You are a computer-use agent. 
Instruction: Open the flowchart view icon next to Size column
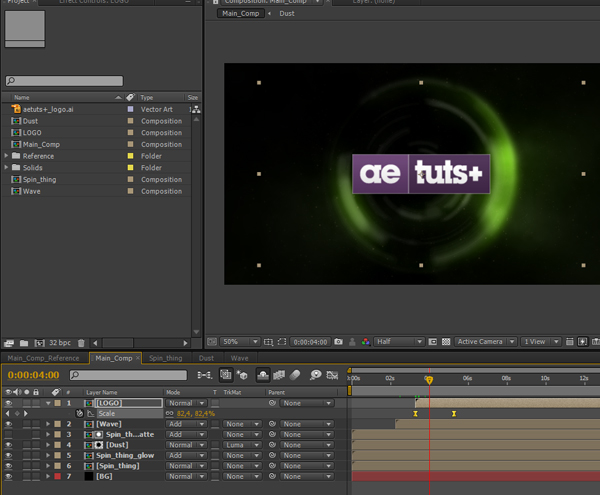coord(196,109)
